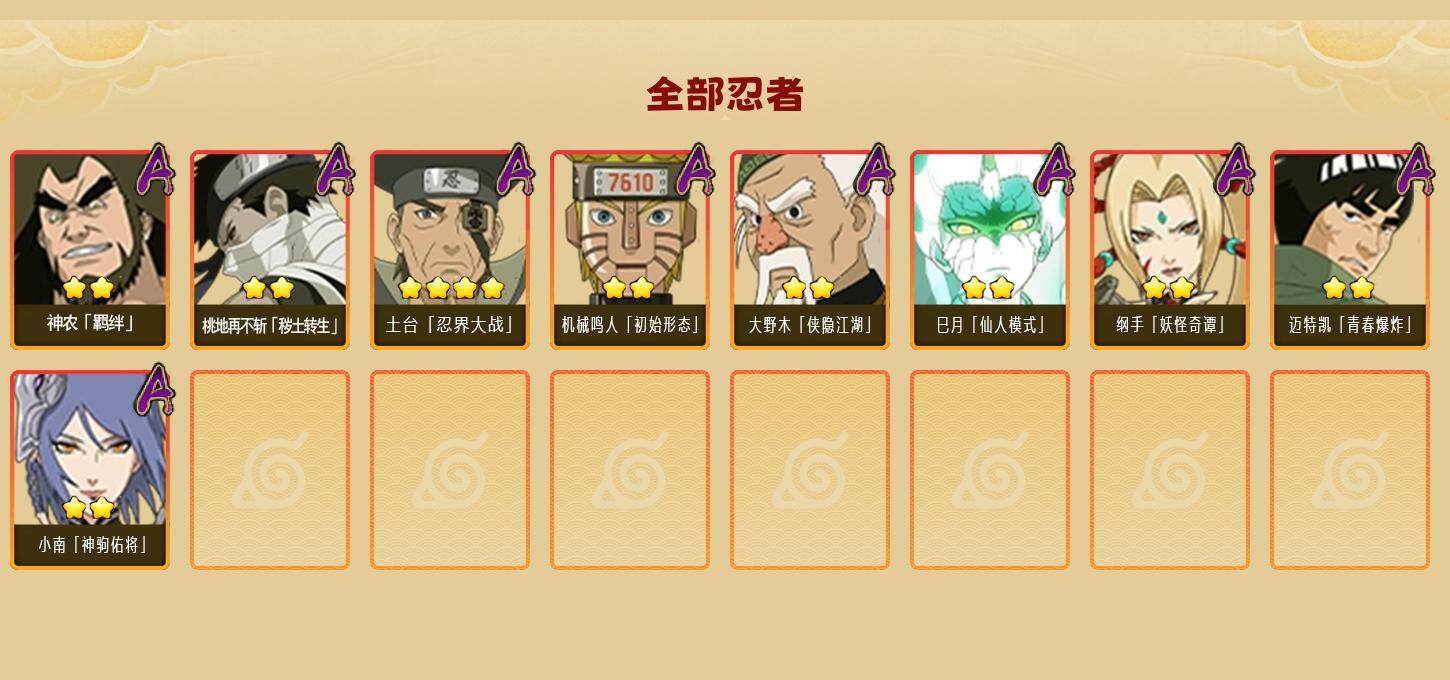Click the two stars on 巳月 card
Image resolution: width=1450 pixels, height=680 pixels.
point(988,288)
